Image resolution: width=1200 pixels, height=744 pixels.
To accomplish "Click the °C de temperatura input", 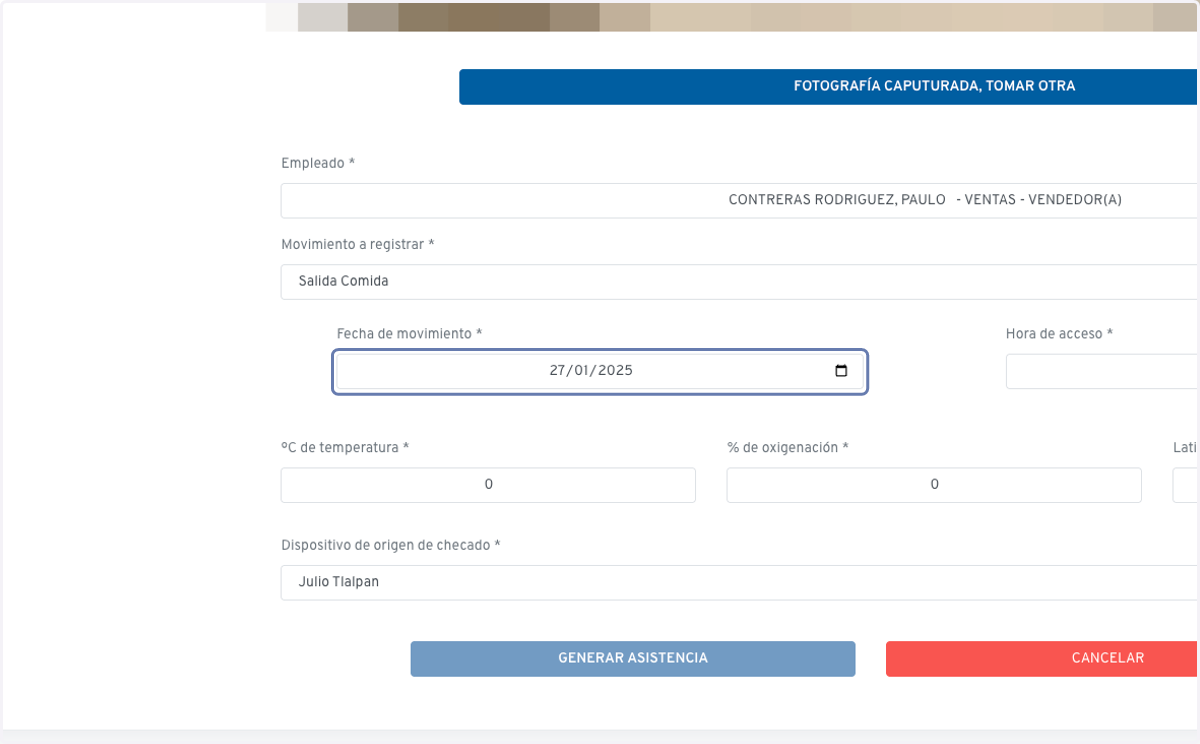I will (488, 485).
